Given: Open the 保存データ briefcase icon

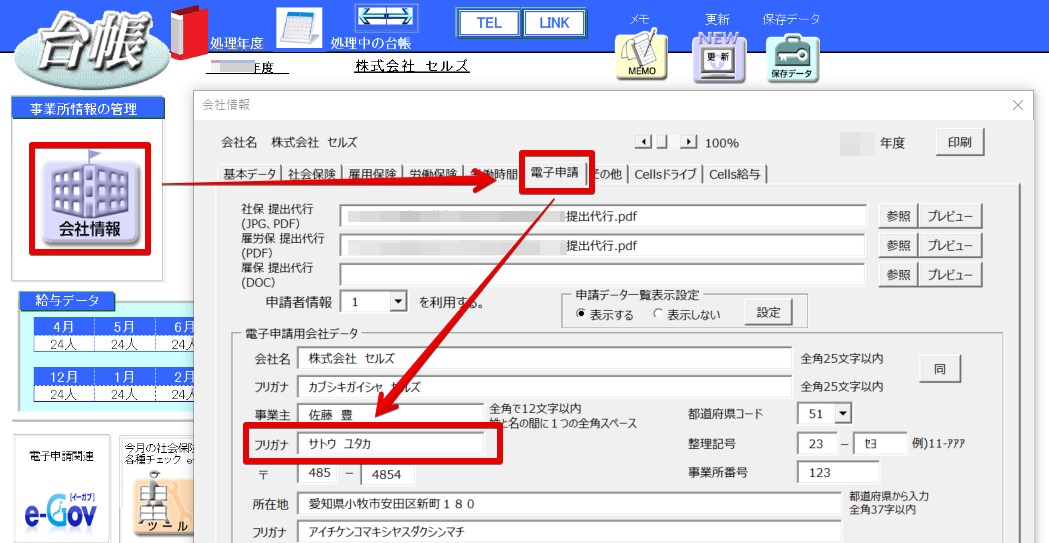Looking at the screenshot, I should tap(792, 59).
